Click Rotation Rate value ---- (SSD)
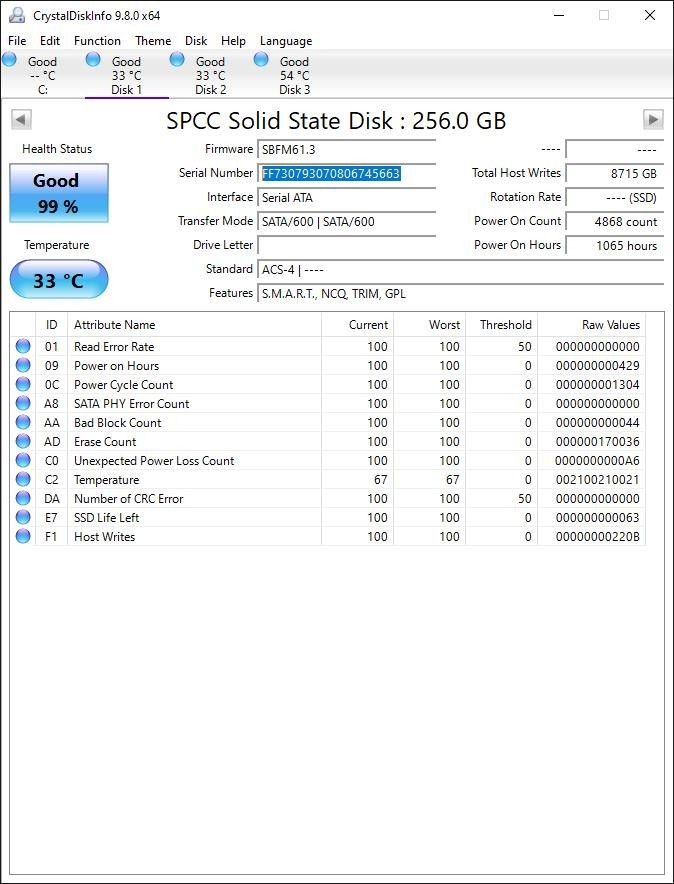The width and height of the screenshot is (674, 884). pos(615,197)
